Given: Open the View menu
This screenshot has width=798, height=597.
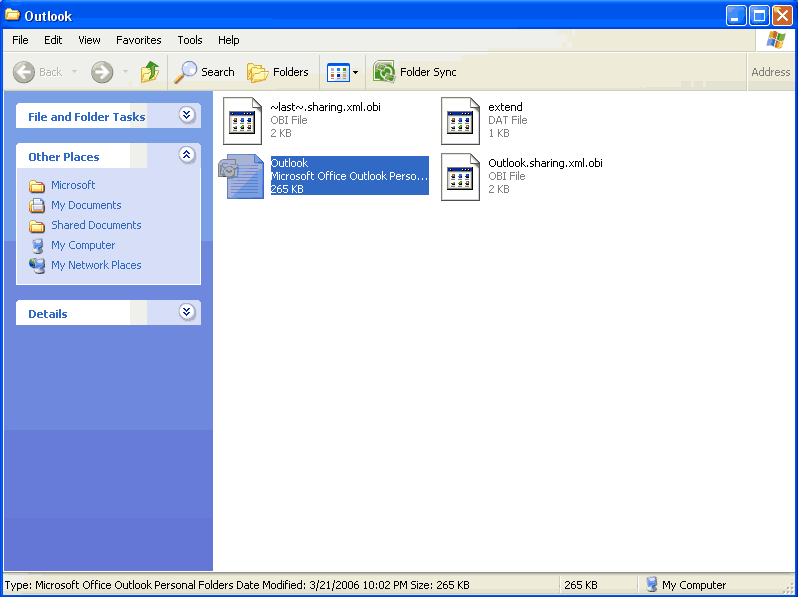Looking at the screenshot, I should [x=89, y=40].
